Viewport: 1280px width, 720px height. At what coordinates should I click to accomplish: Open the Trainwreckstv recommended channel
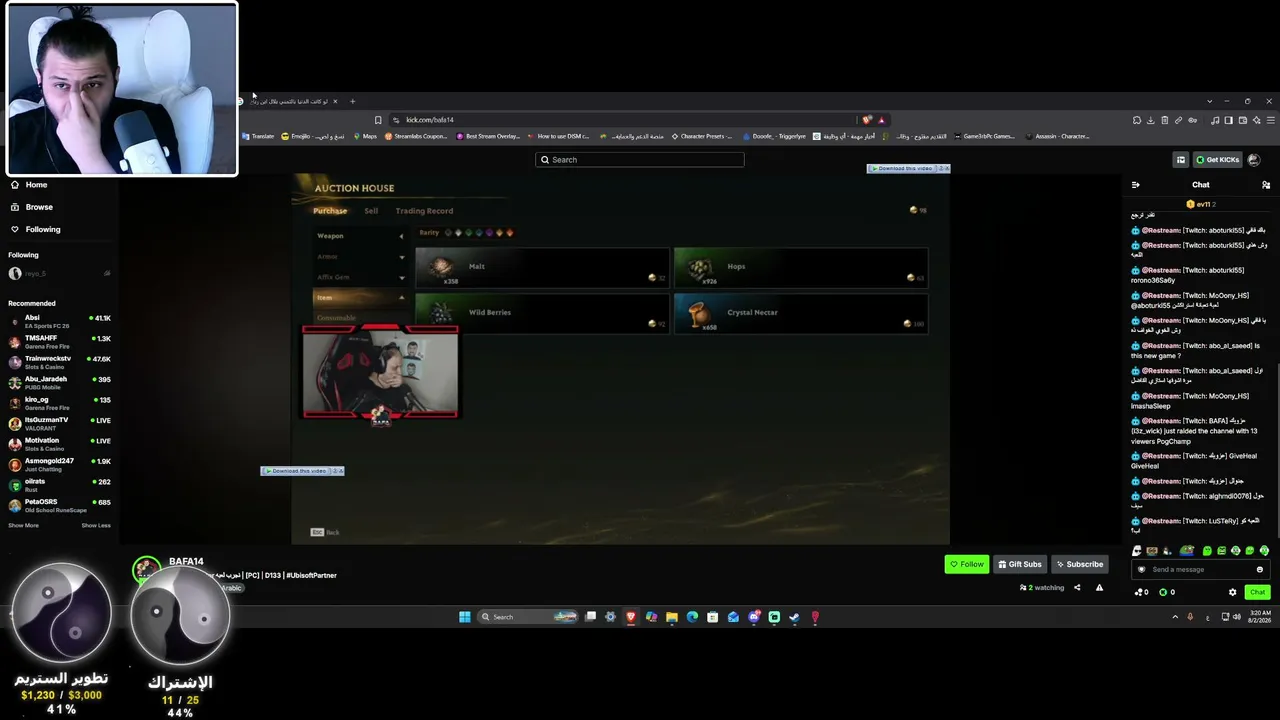pyautogui.click(x=60, y=361)
